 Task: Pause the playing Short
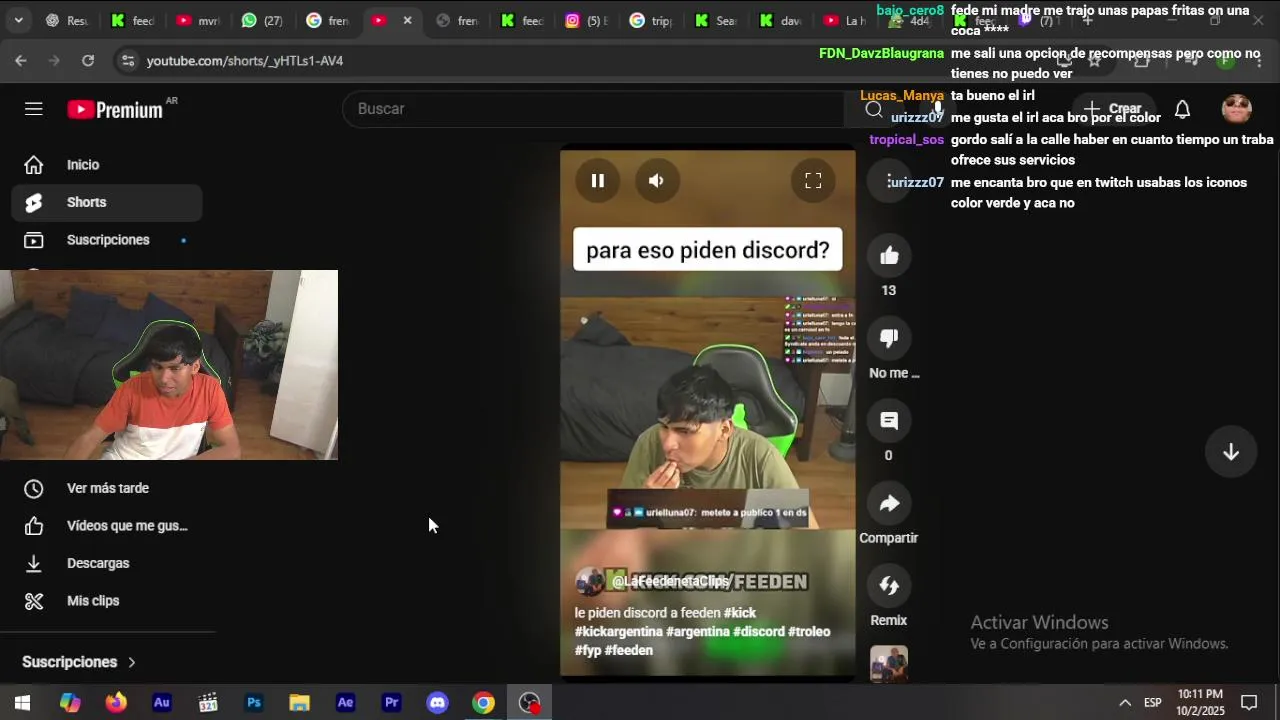597,181
